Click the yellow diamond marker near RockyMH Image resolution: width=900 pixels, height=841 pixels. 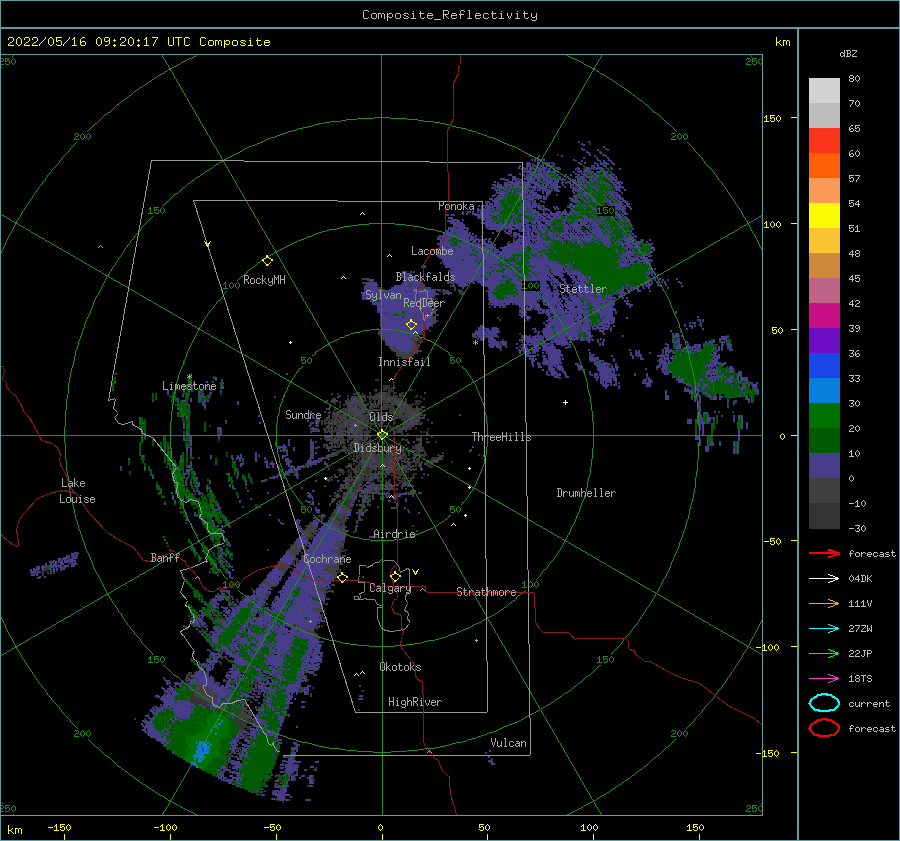coord(267,261)
